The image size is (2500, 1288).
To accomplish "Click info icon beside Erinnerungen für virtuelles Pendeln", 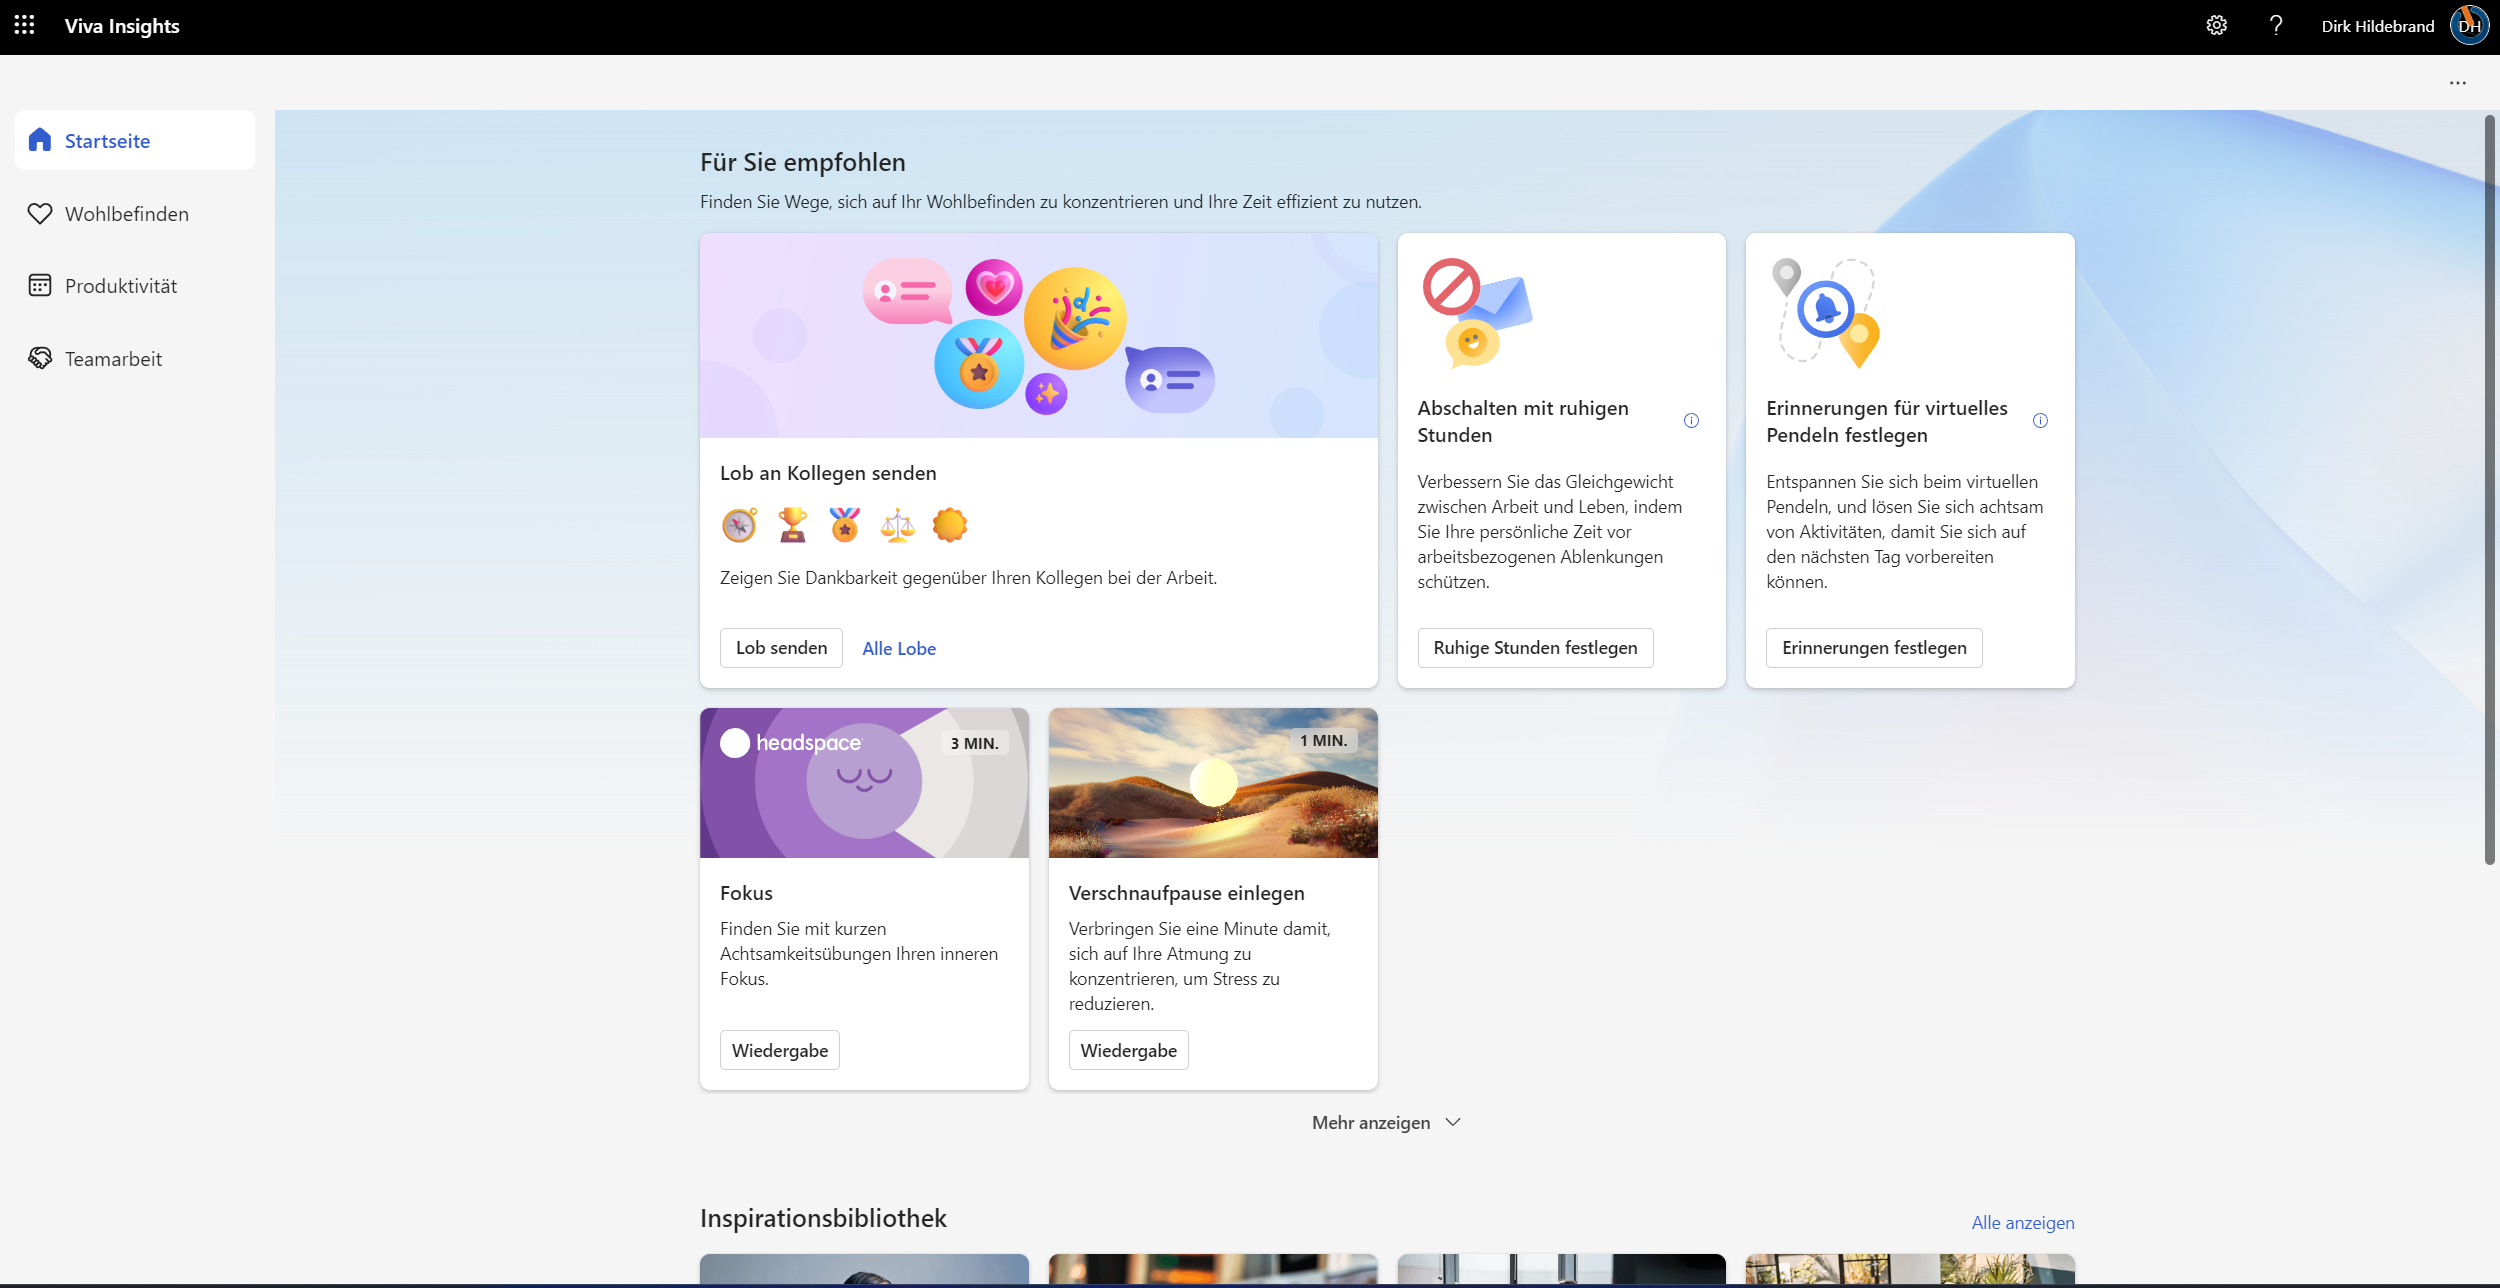I will pyautogui.click(x=2040, y=421).
